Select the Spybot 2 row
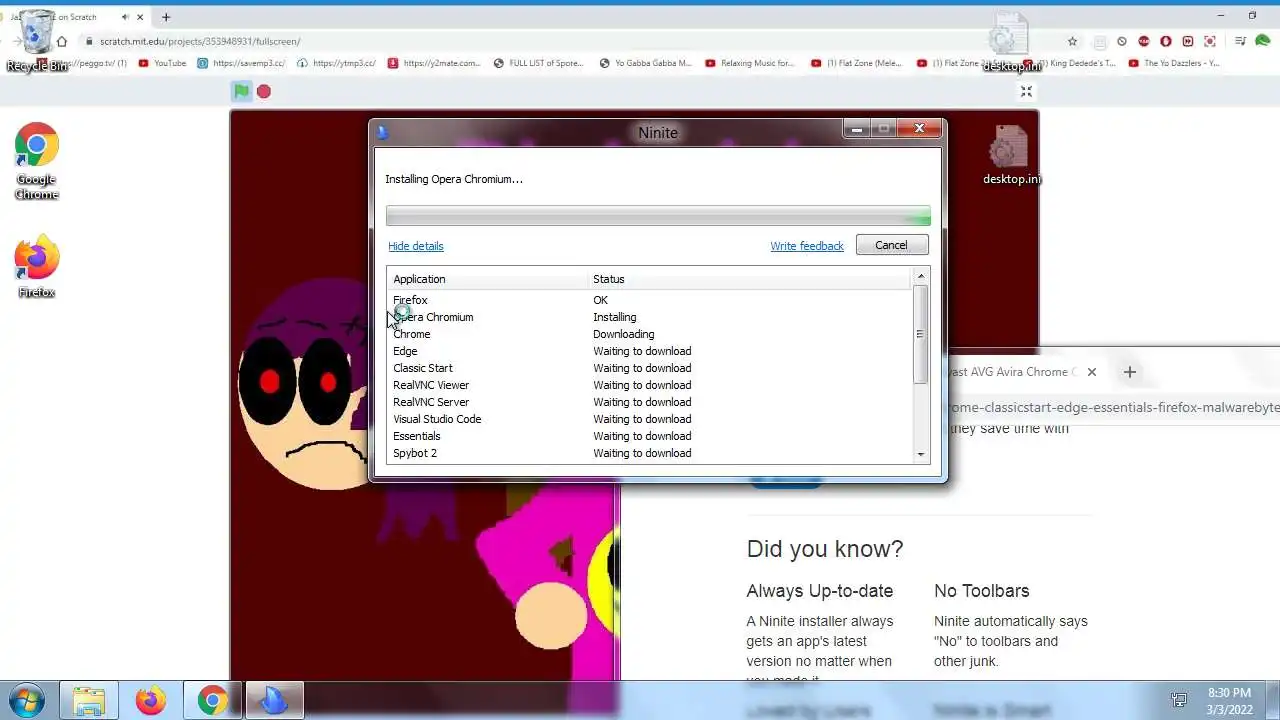The width and height of the screenshot is (1280, 720). (650, 453)
